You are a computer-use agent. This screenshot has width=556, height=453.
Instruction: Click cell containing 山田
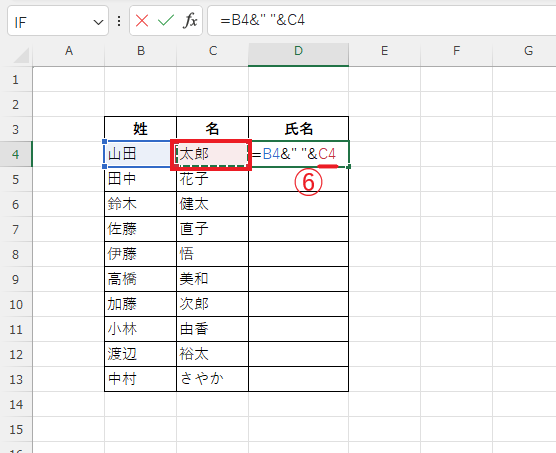pyautogui.click(x=141, y=154)
